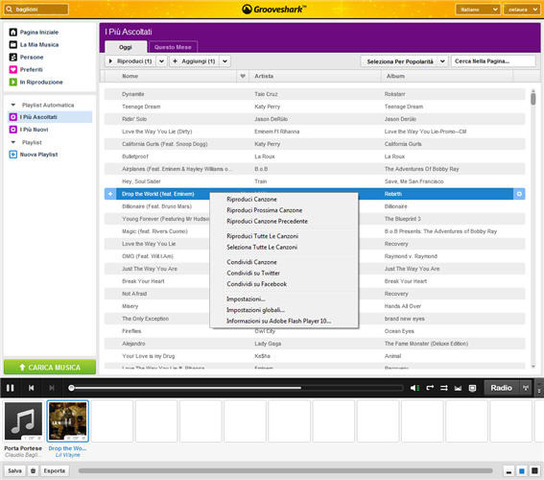
Task: Click the Cerca Nella Pagina search field
Action: pyautogui.click(x=493, y=61)
